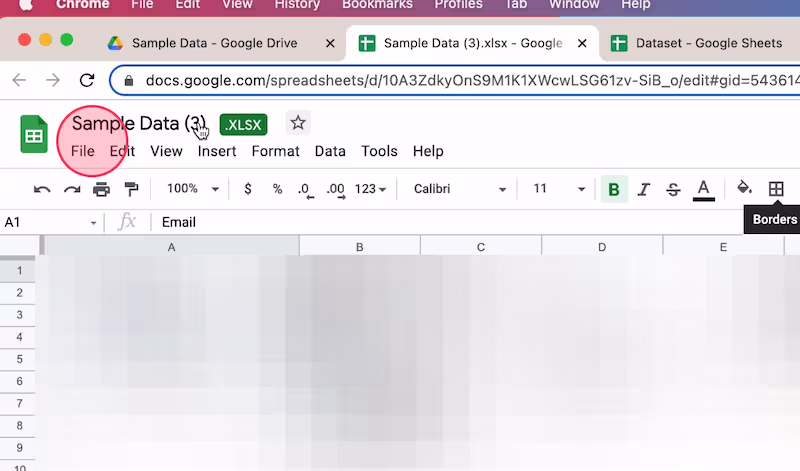
Task: Click the .XLSX file badge
Action: [243, 125]
